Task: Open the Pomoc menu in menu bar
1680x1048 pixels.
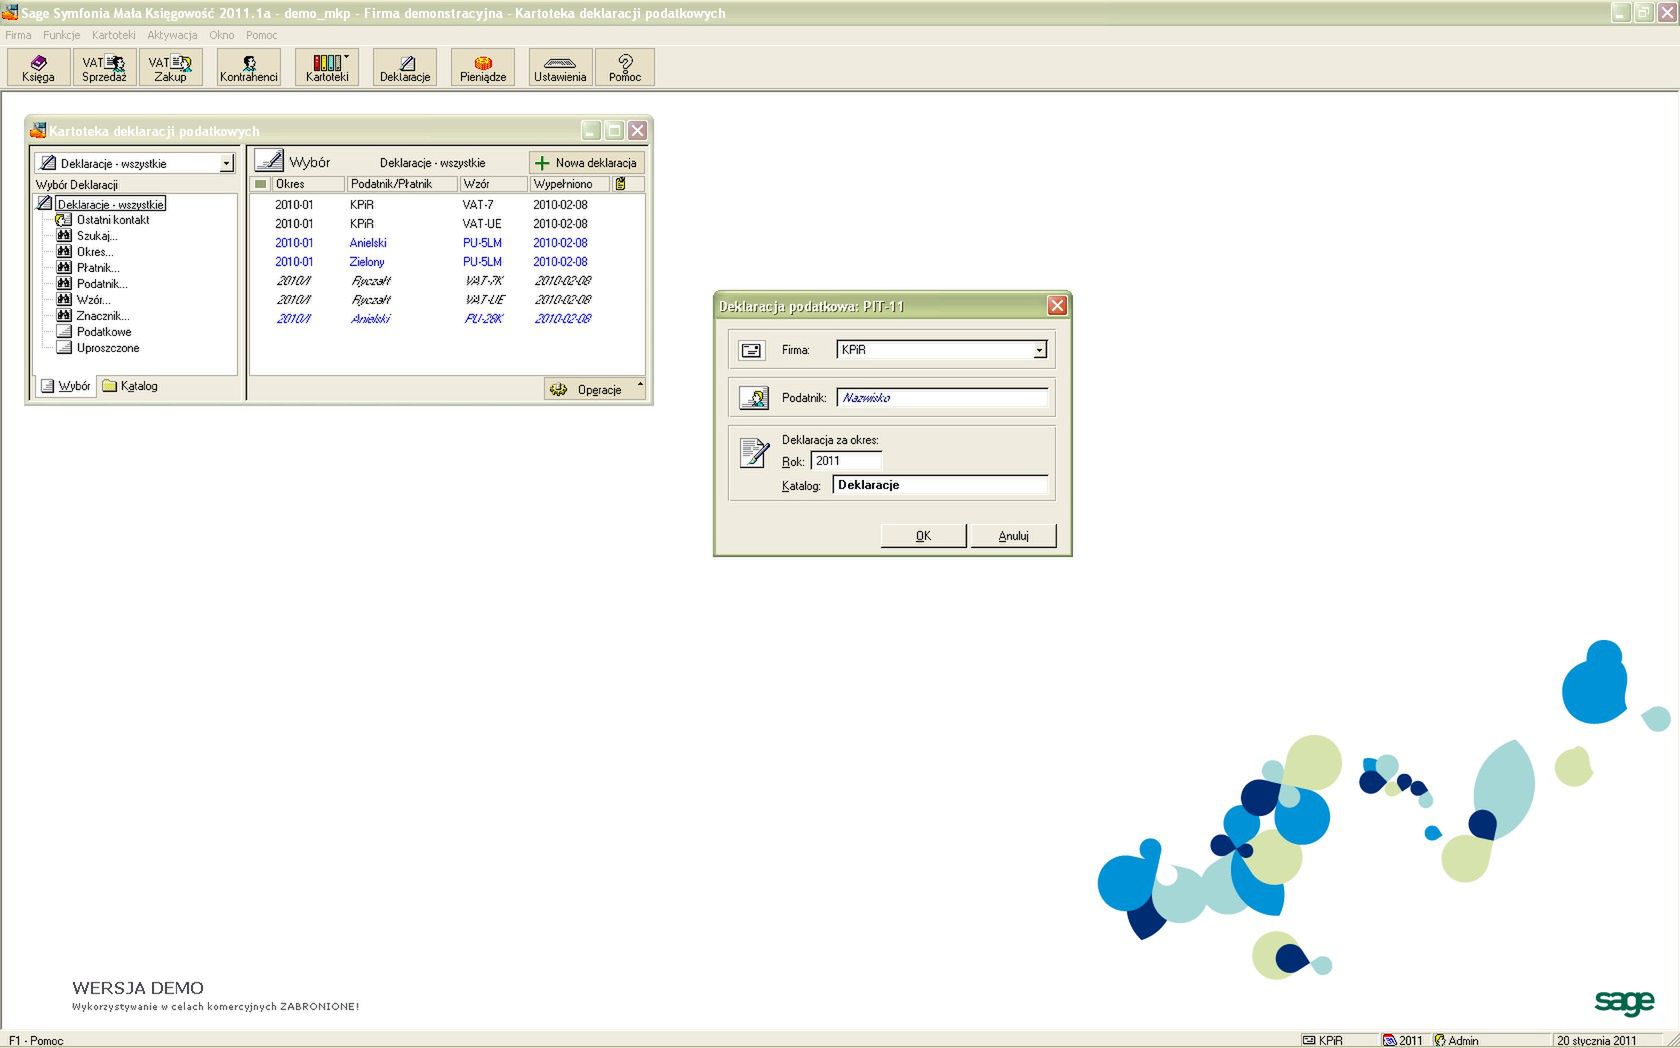Action: coord(261,35)
